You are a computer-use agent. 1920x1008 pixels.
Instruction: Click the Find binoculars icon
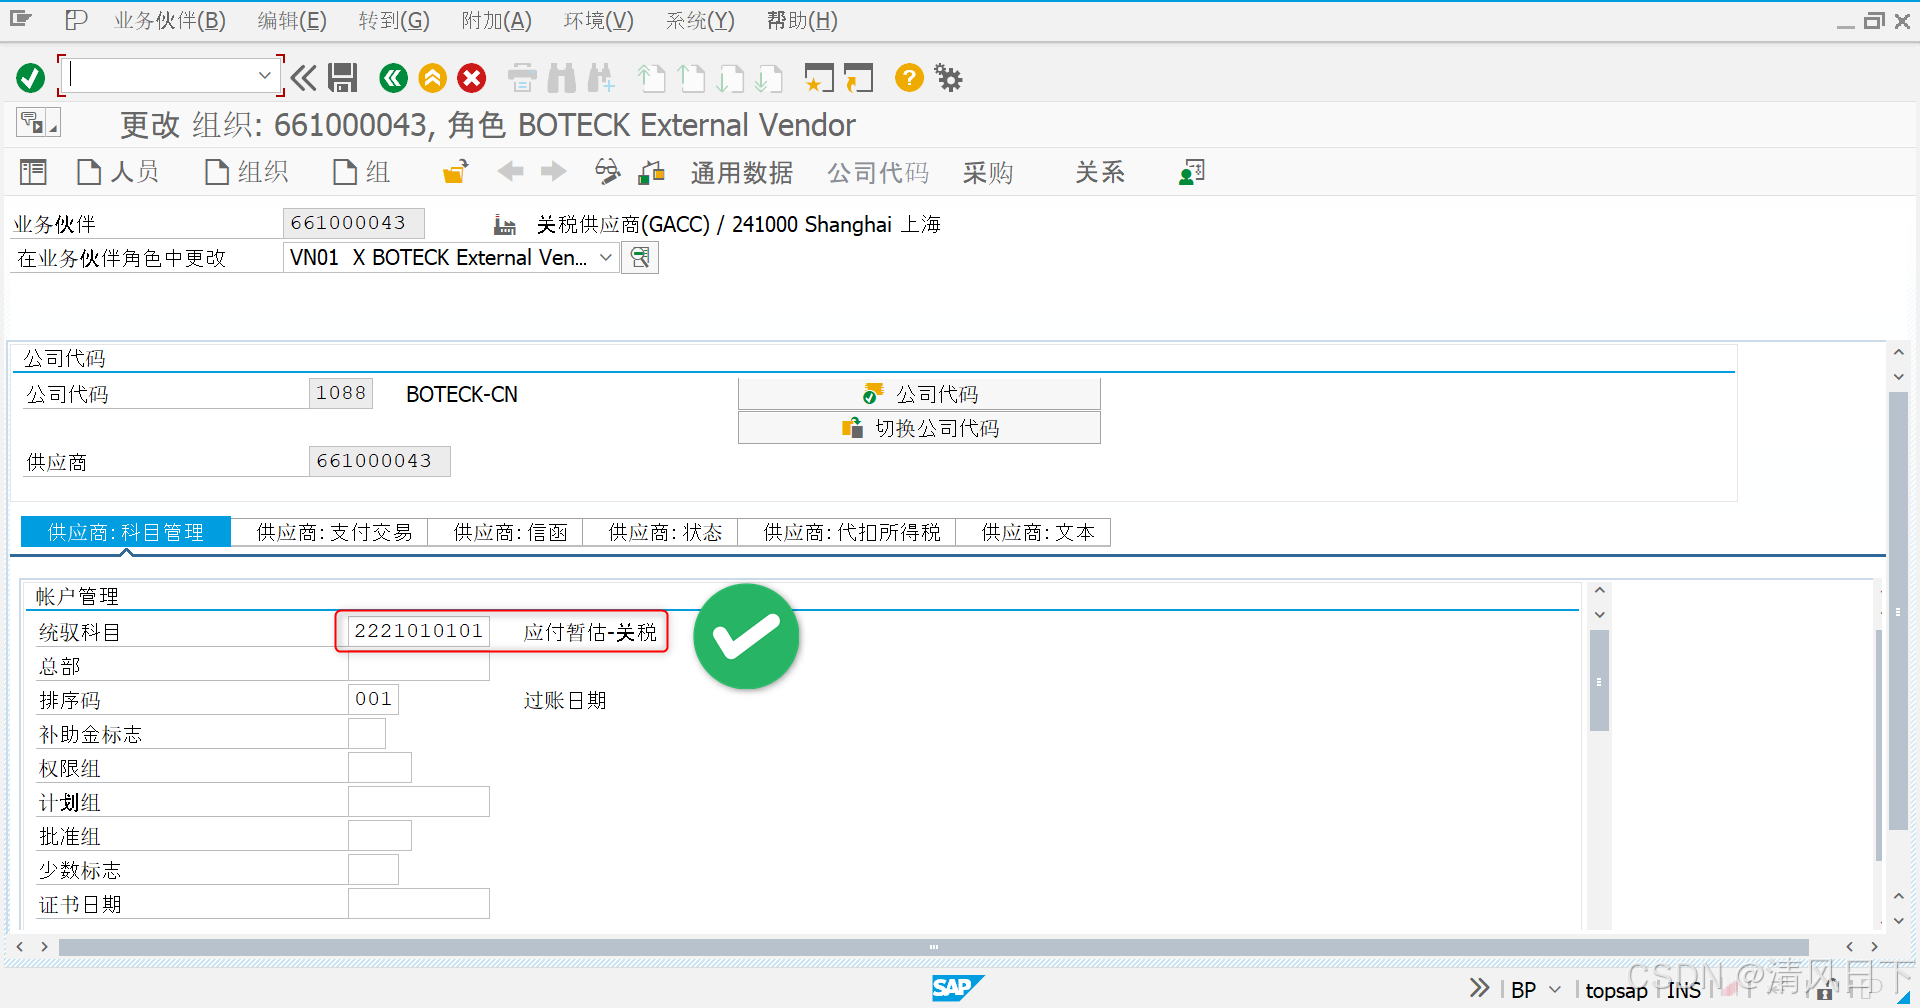(562, 78)
